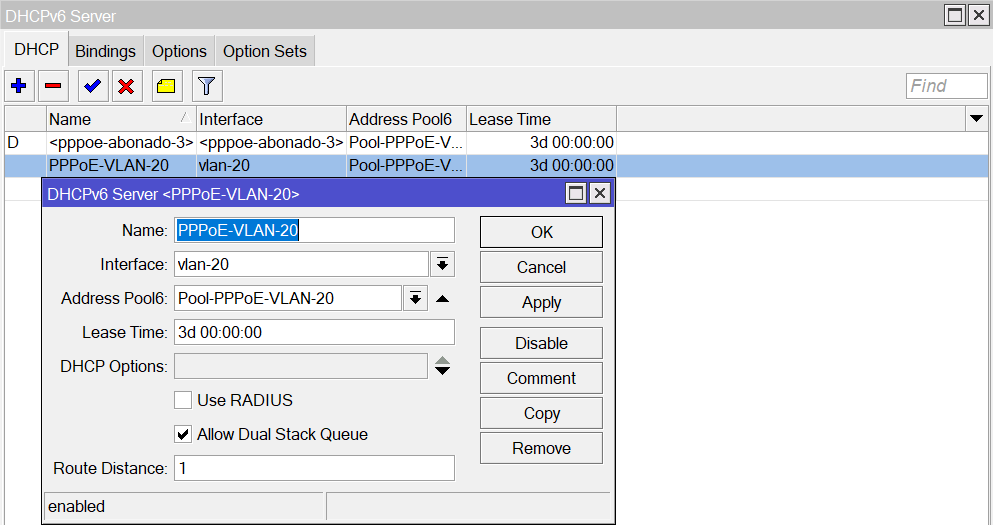
Task: Collapse Address Pool6 with the up arrow
Action: click(442, 298)
